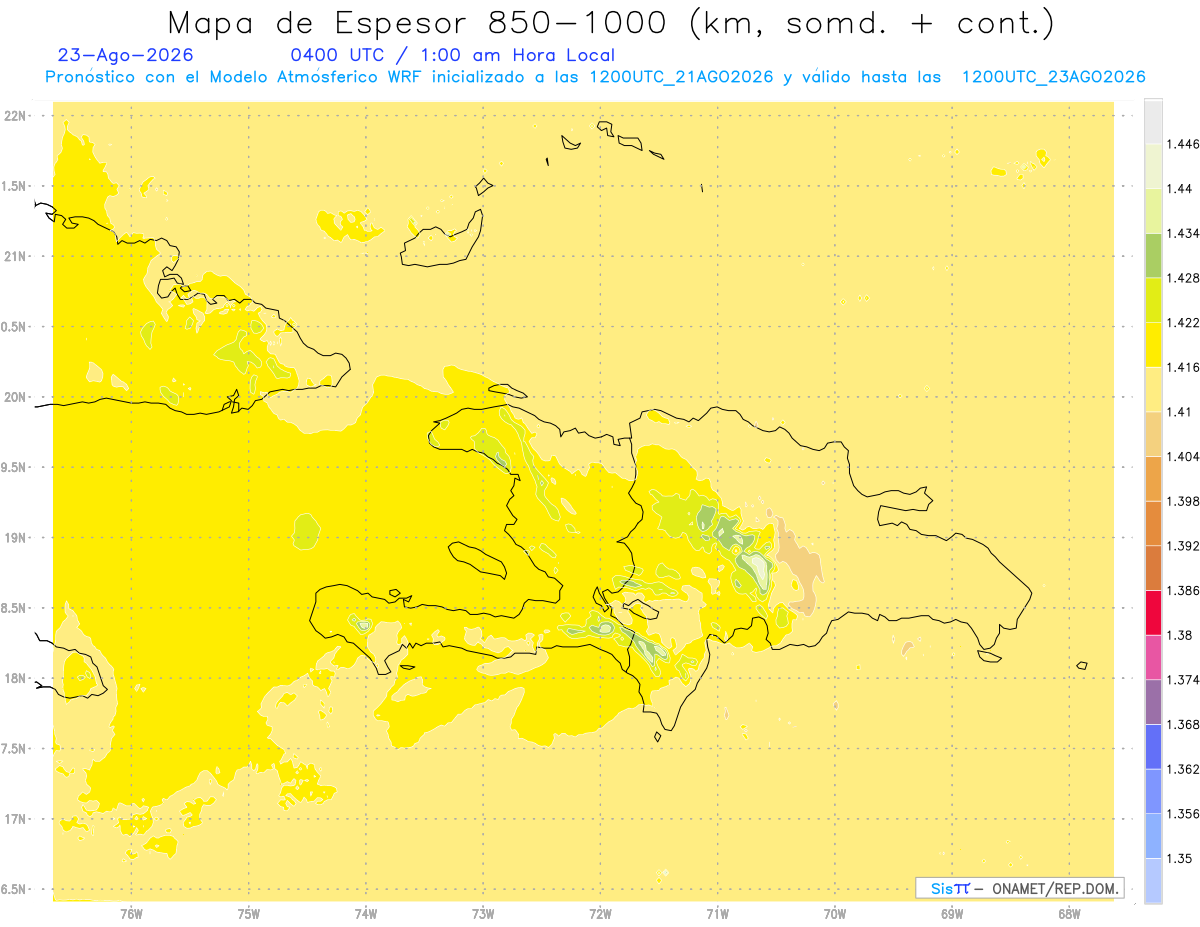
Task: Click the 71W longitude label
Action: point(717,914)
